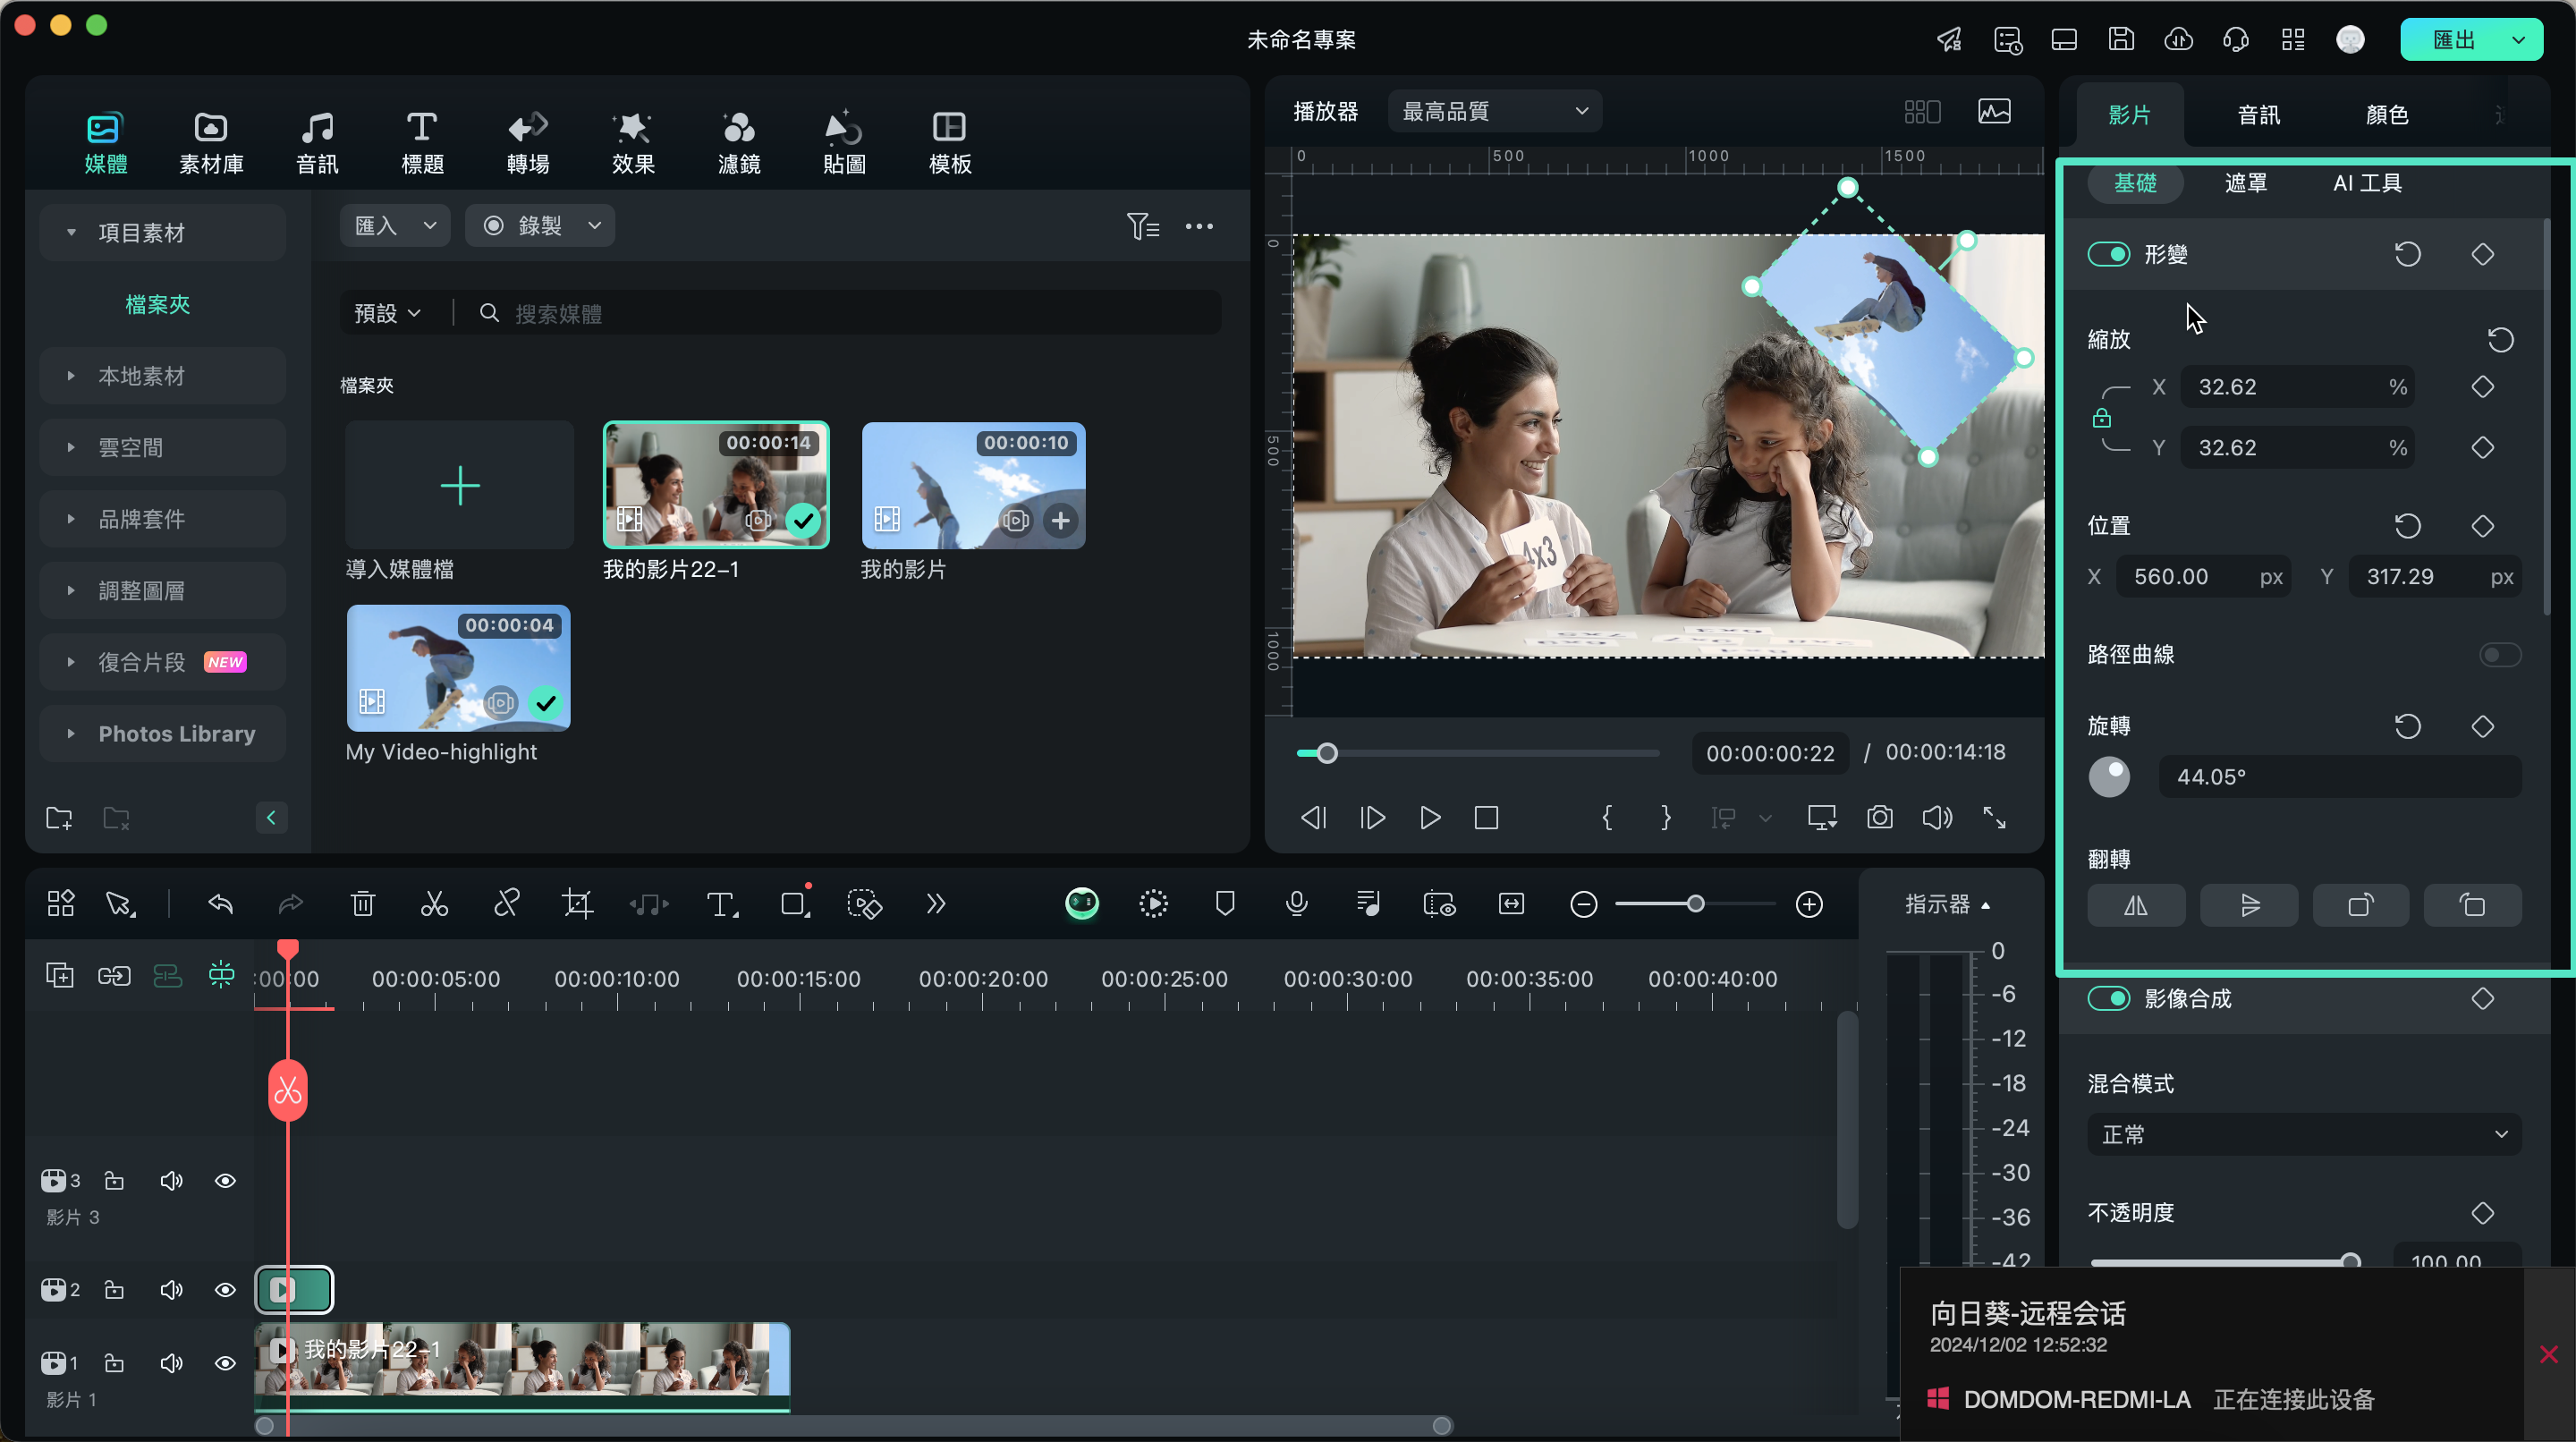This screenshot has width=2576, height=1442.
Task: Click the text tool icon in timeline toolbar
Action: pos(721,904)
